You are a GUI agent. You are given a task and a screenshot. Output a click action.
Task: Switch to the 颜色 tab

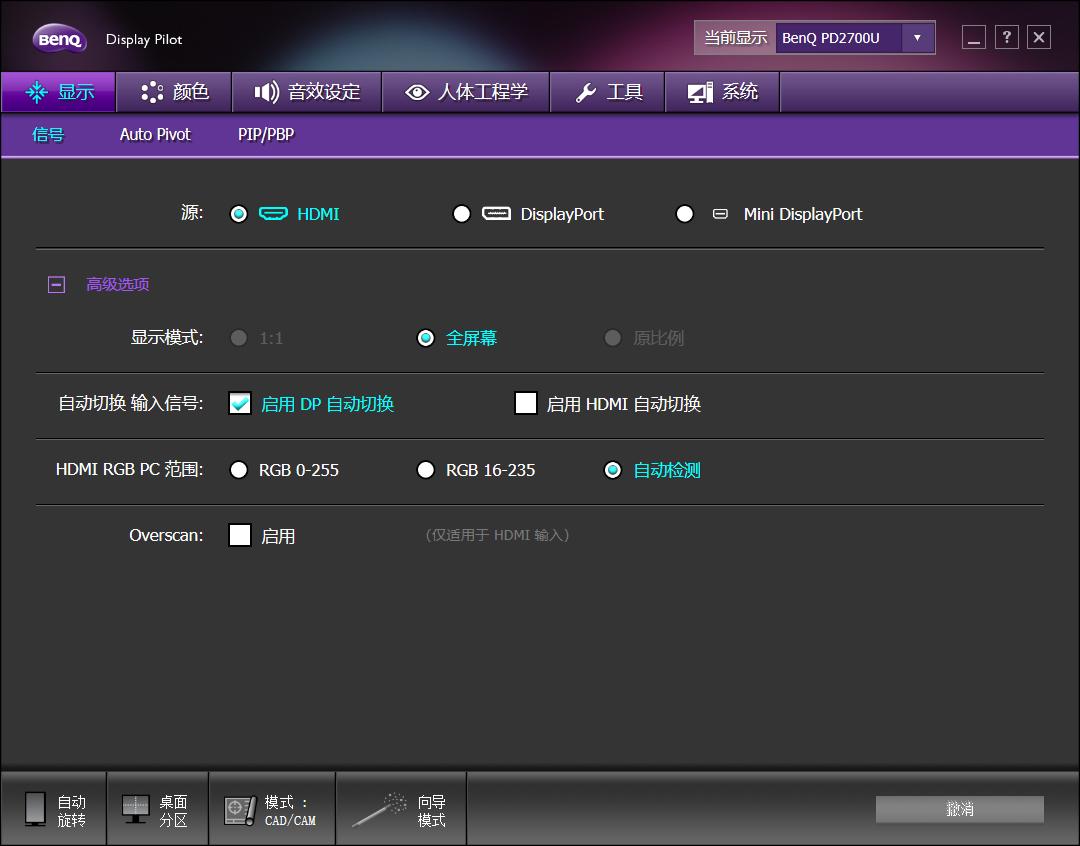174,92
